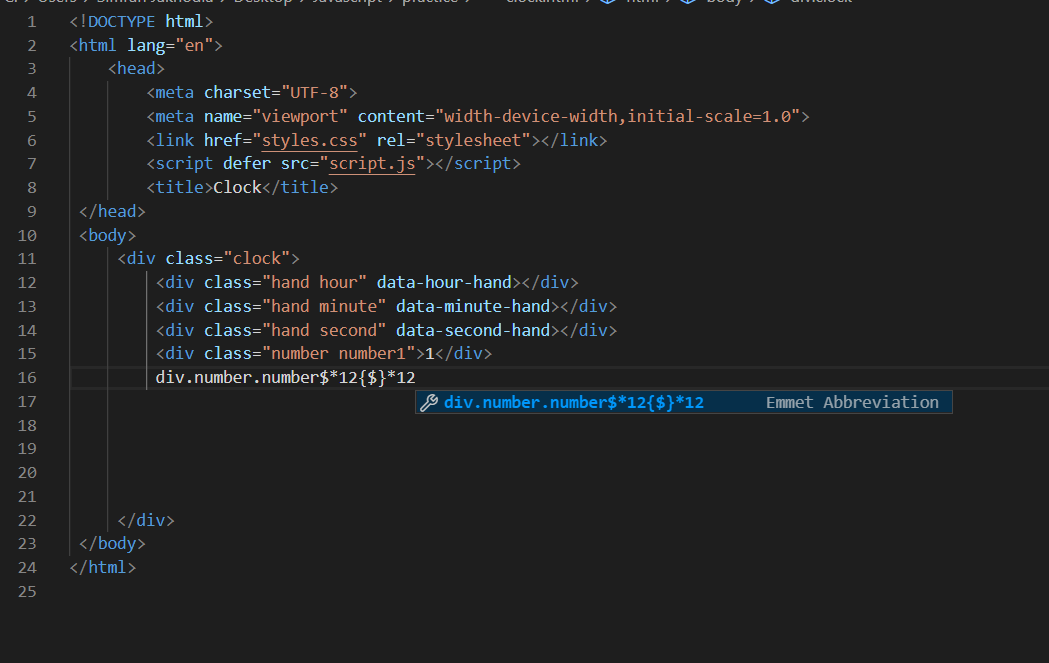
Task: Click the symbol icon beside the body breadcrumb
Action: [x=686, y=2]
